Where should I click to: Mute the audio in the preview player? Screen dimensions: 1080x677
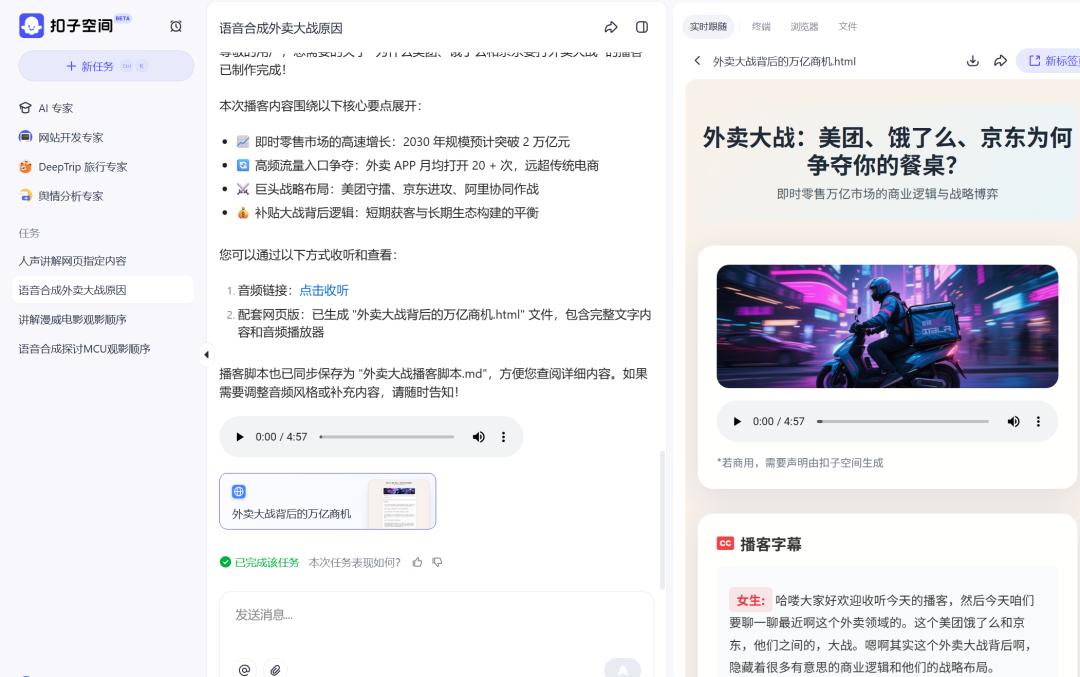[1013, 421]
